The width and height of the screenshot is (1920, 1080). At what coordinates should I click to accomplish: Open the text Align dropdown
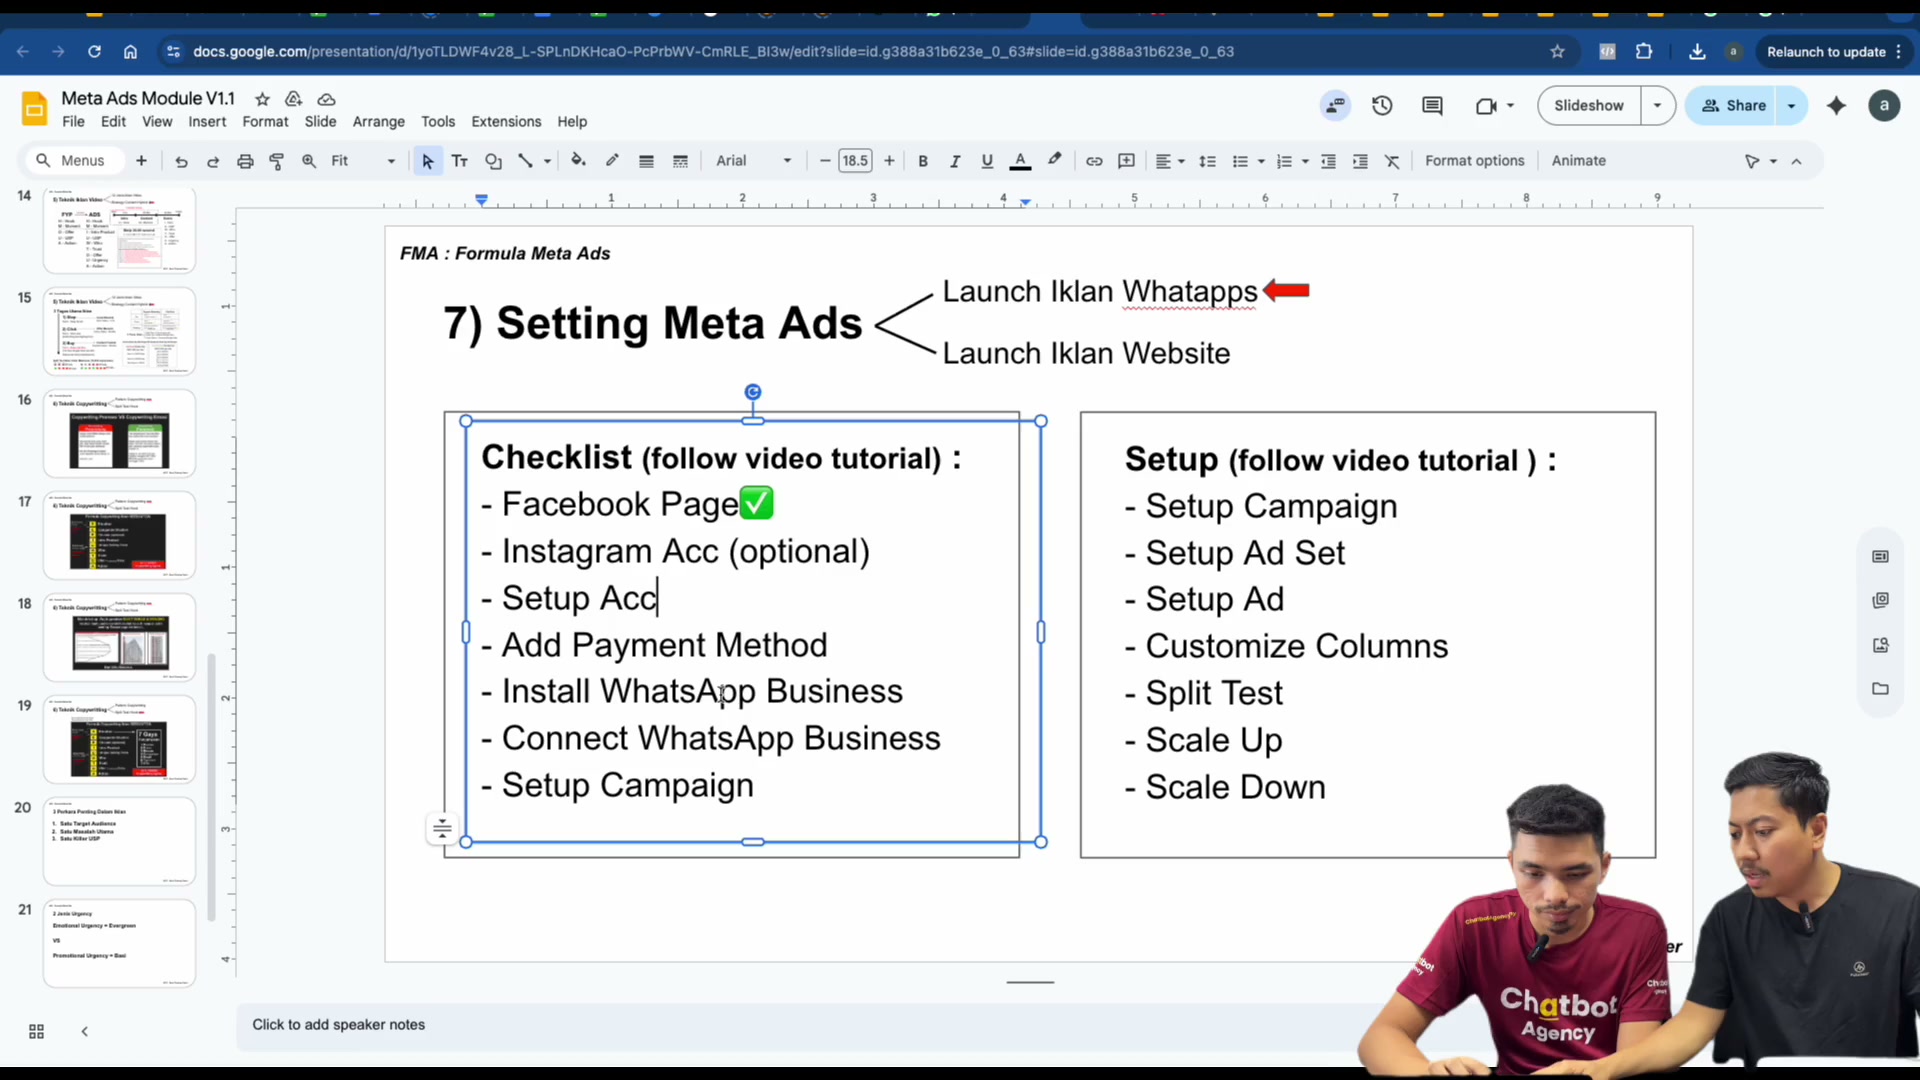point(1169,161)
